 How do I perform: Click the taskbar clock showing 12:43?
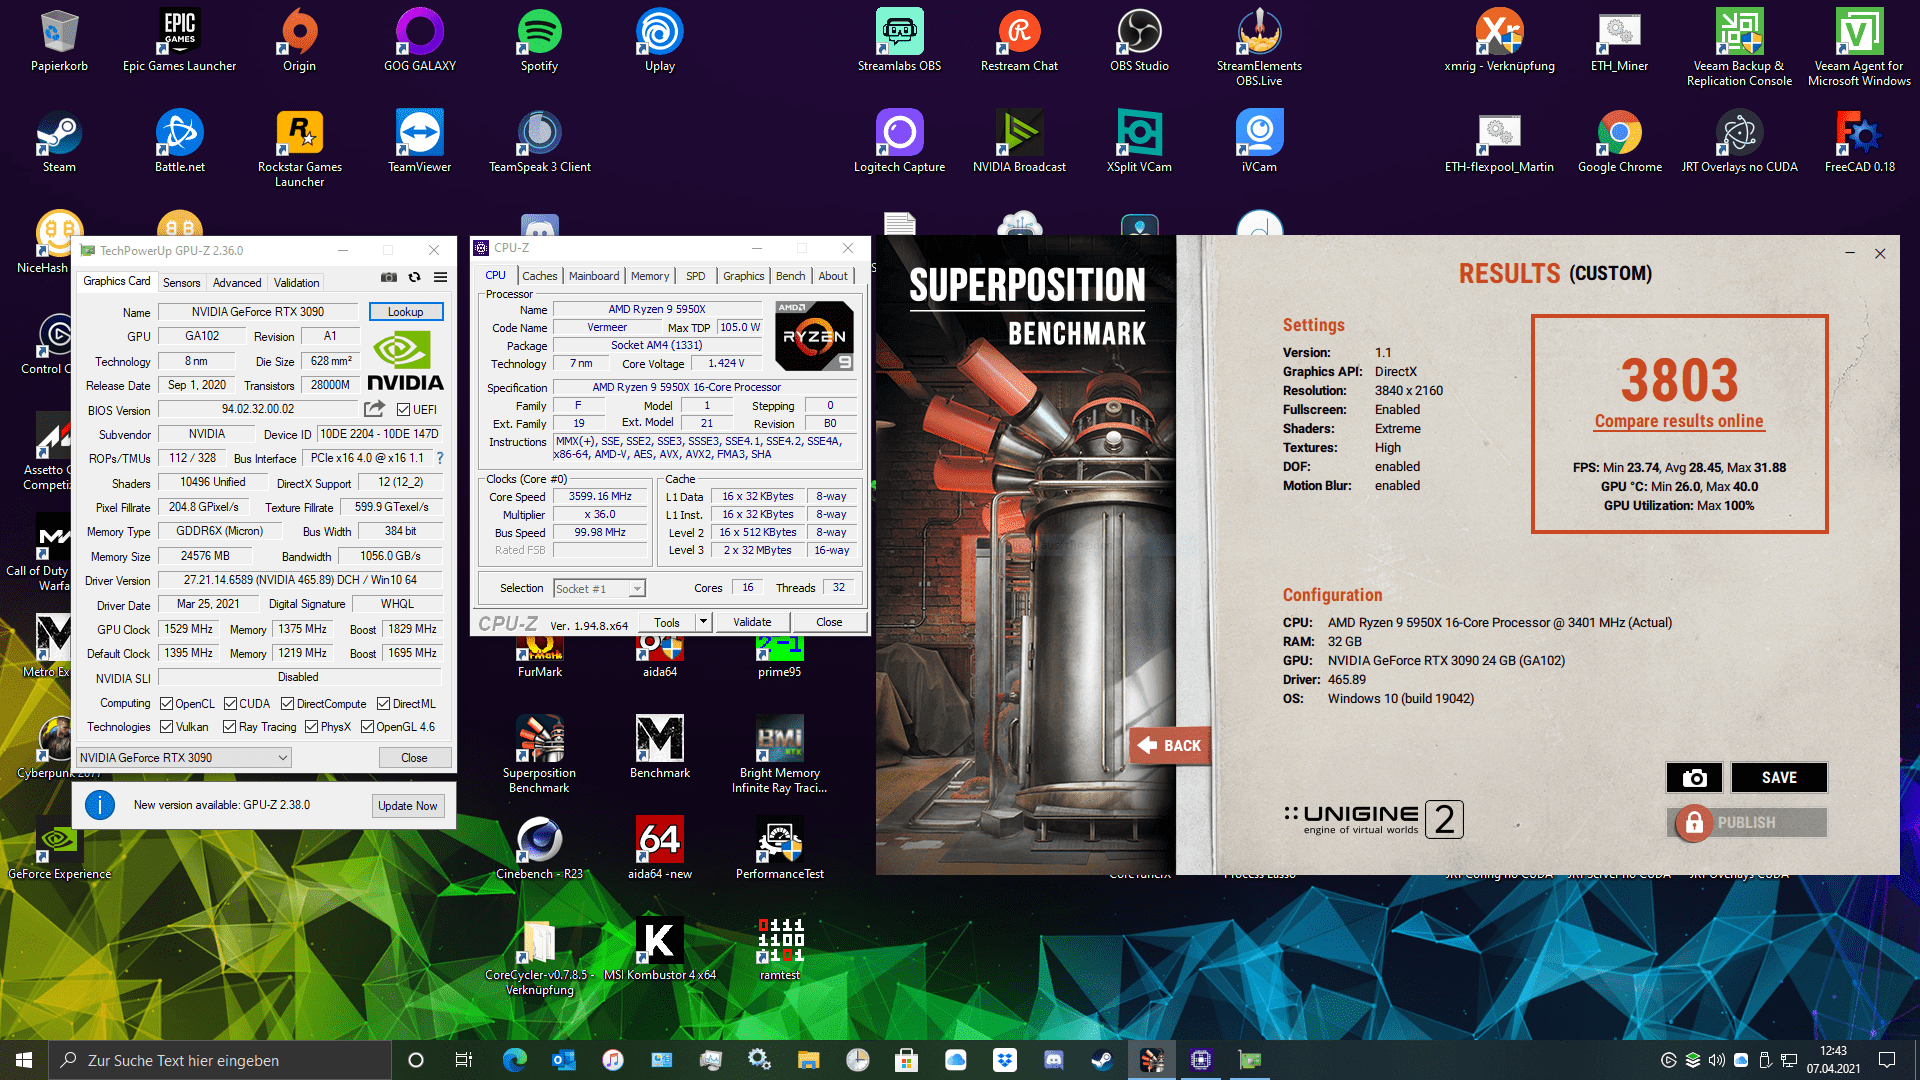[1833, 1060]
